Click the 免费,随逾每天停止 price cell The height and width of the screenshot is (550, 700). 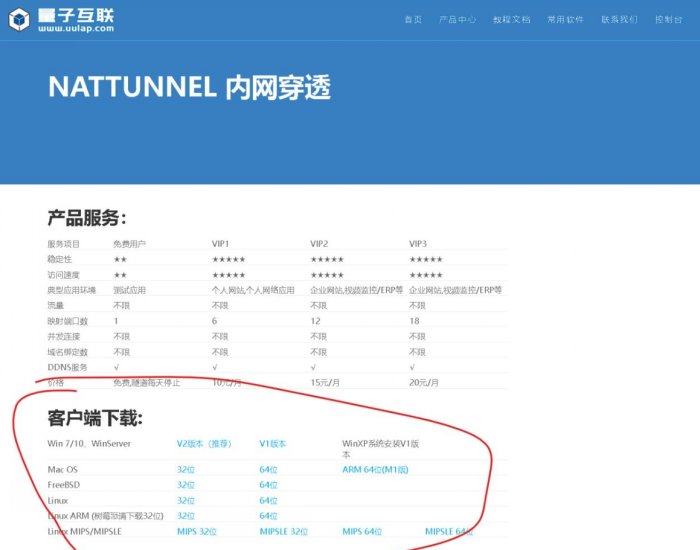tap(146, 383)
